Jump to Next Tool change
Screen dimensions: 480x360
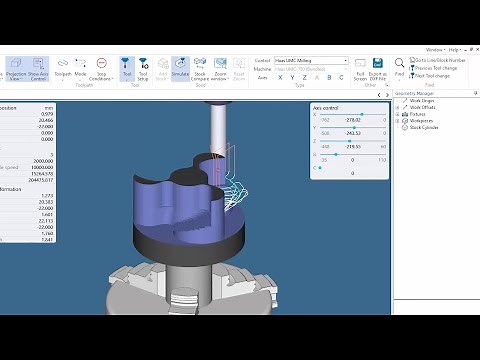click(x=430, y=76)
